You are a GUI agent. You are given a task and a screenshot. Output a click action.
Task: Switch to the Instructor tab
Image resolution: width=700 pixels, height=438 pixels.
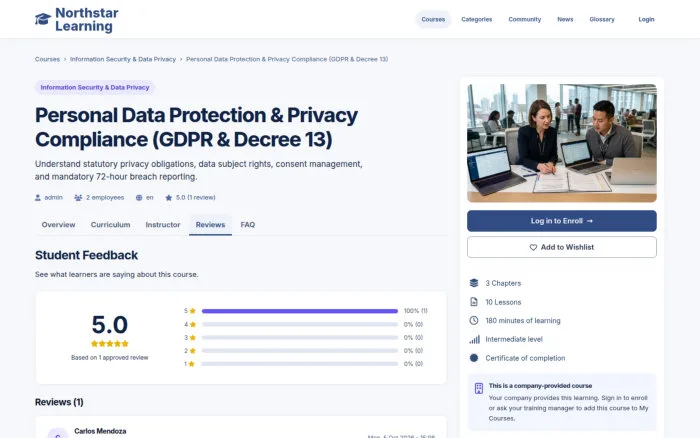[163, 225]
